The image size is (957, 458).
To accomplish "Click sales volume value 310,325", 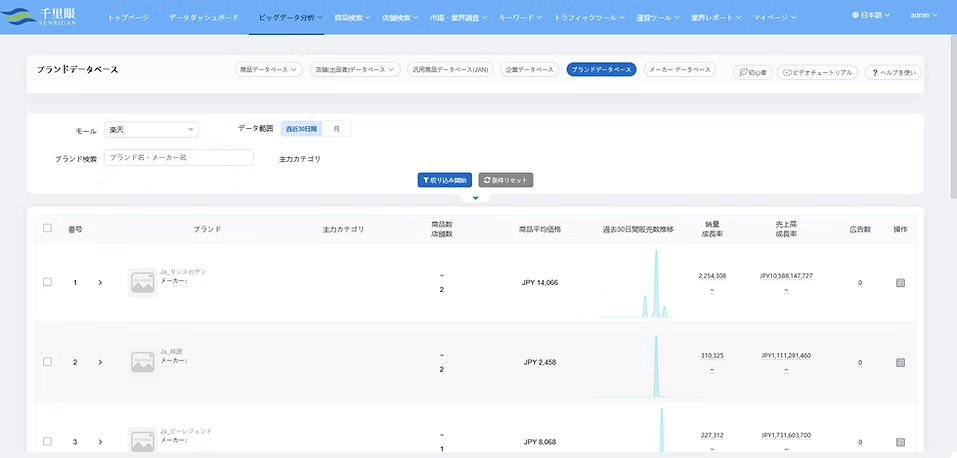I will [x=712, y=355].
